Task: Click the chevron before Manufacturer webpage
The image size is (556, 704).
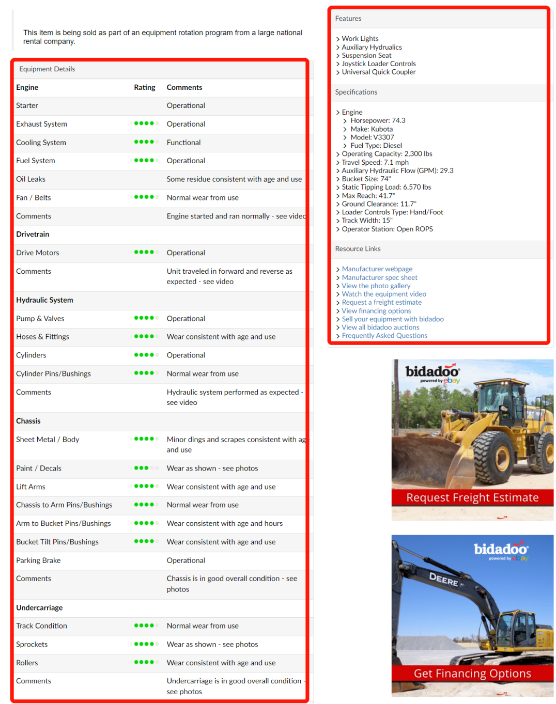Action: coord(338,269)
